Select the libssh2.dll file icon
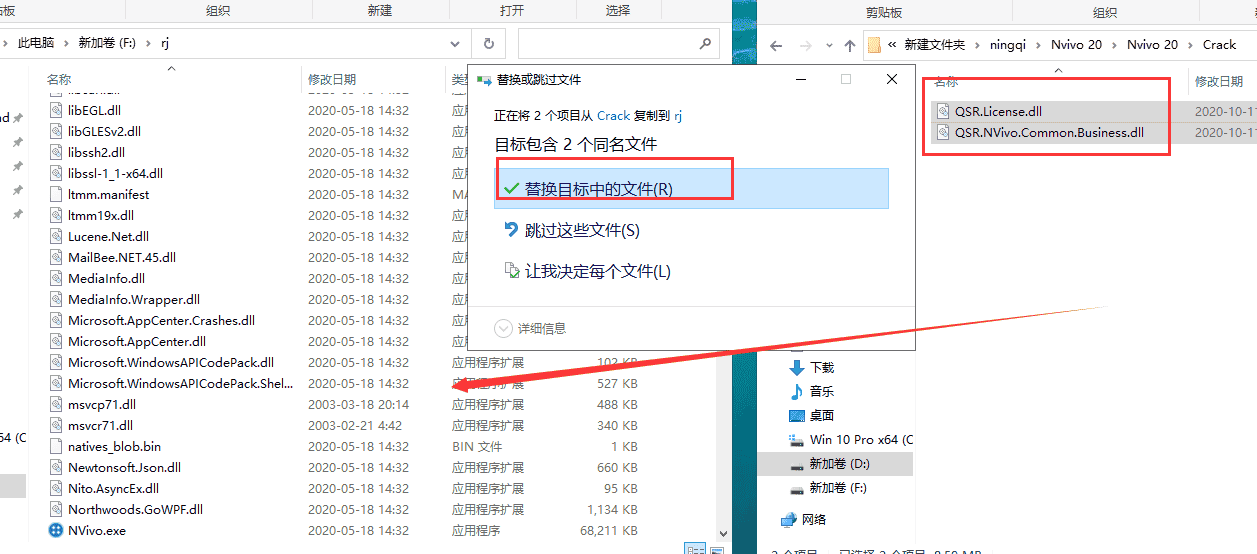Image resolution: width=1257 pixels, height=554 pixels. click(56, 152)
